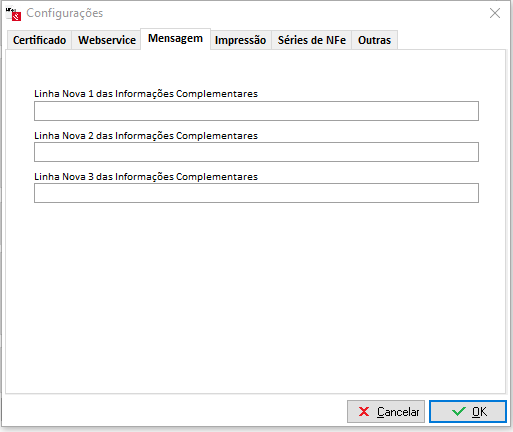Click the Linha Nova 1 das Informações label
Image resolution: width=513 pixels, height=432 pixels.
pos(146,94)
